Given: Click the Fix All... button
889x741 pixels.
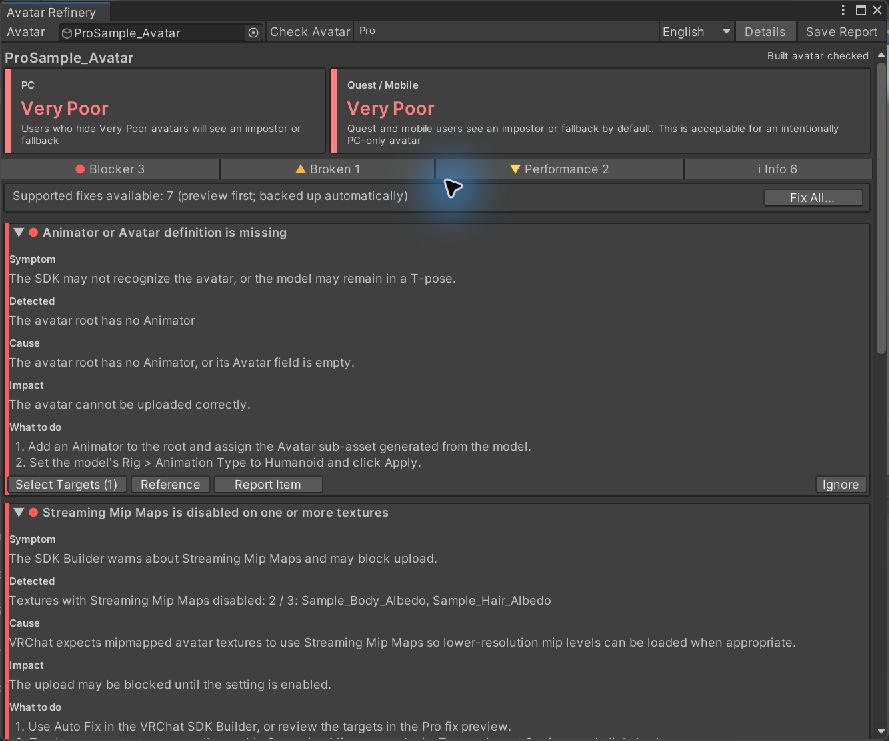Looking at the screenshot, I should (x=812, y=197).
